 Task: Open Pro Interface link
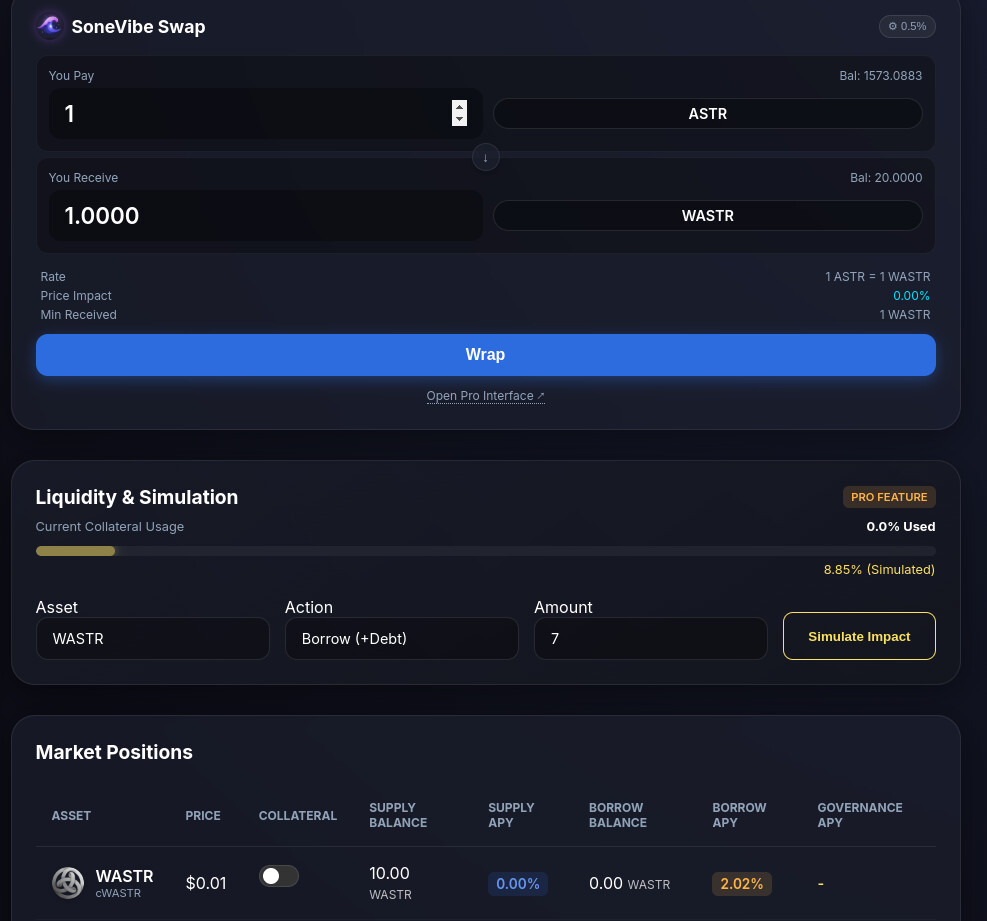(x=485, y=396)
